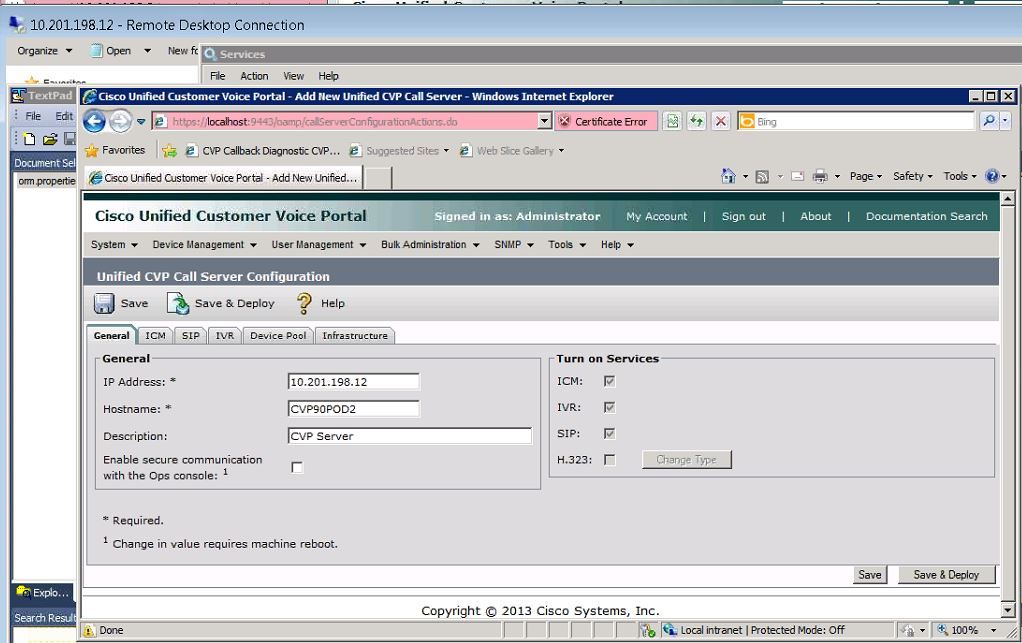The image size is (1022, 643).
Task: Enable secure communication with Ops console
Action: 297,466
